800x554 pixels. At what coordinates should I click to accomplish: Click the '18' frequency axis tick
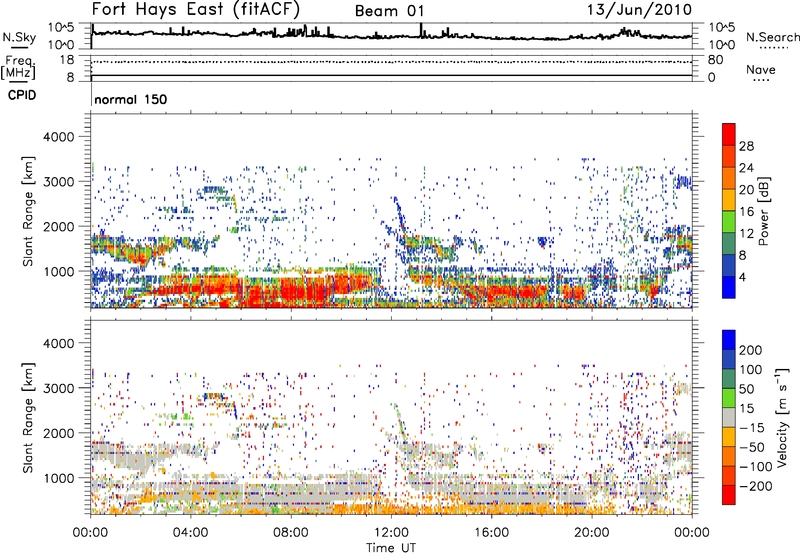(67, 60)
